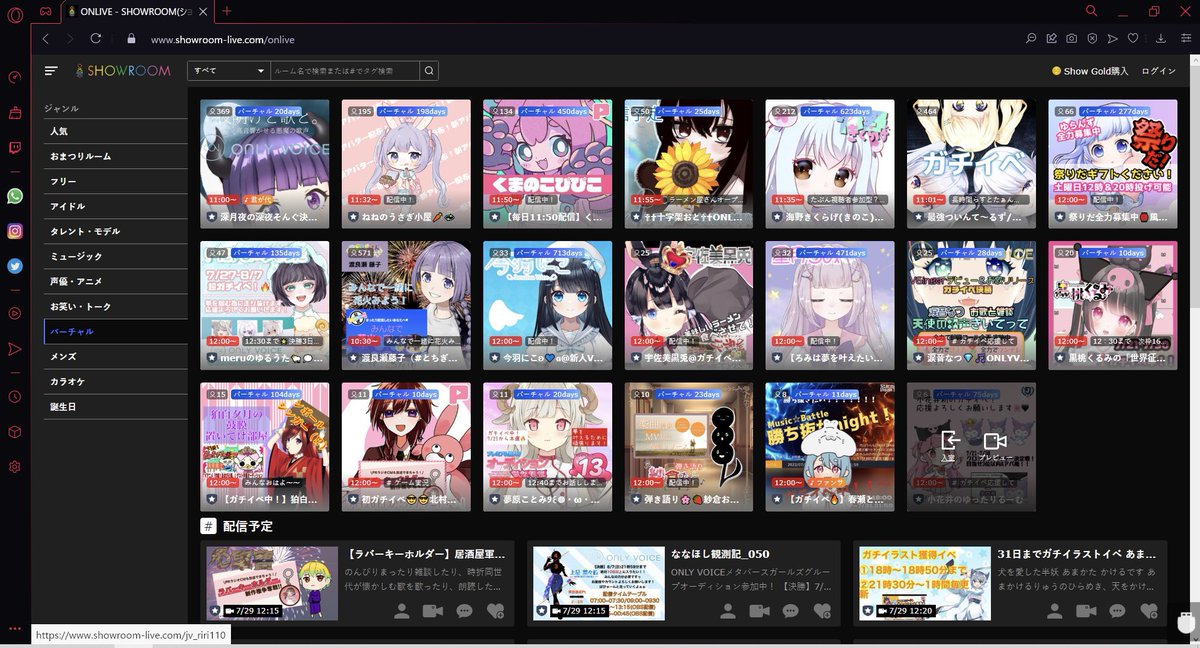The width and height of the screenshot is (1200, 648).
Task: Click the SHOWROOM logo
Action: (124, 71)
